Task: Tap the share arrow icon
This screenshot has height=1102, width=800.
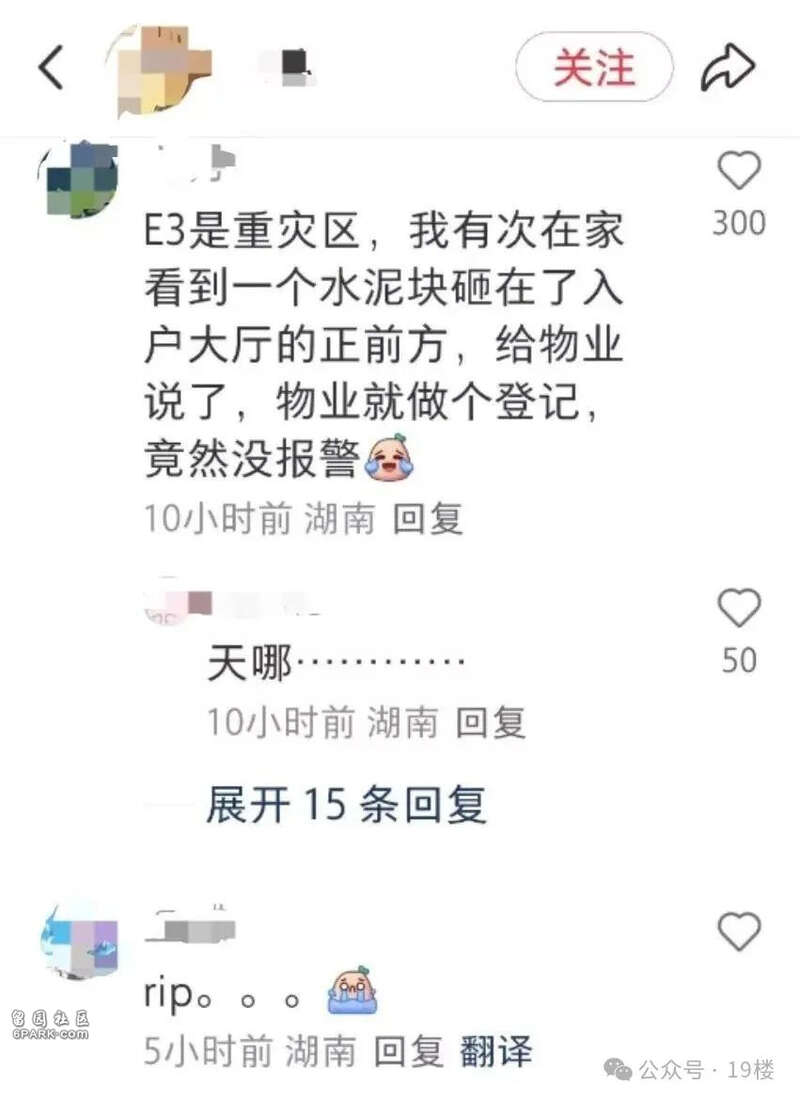Action: coord(728,67)
